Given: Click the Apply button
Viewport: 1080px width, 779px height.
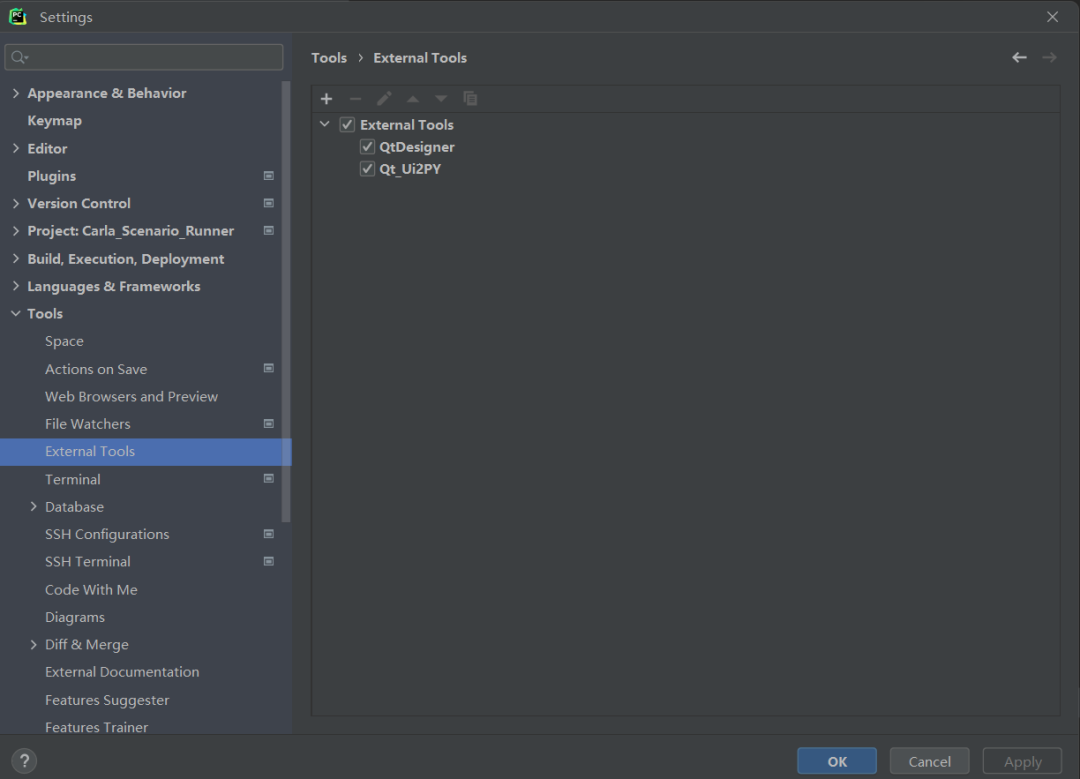Looking at the screenshot, I should pos(1022,761).
